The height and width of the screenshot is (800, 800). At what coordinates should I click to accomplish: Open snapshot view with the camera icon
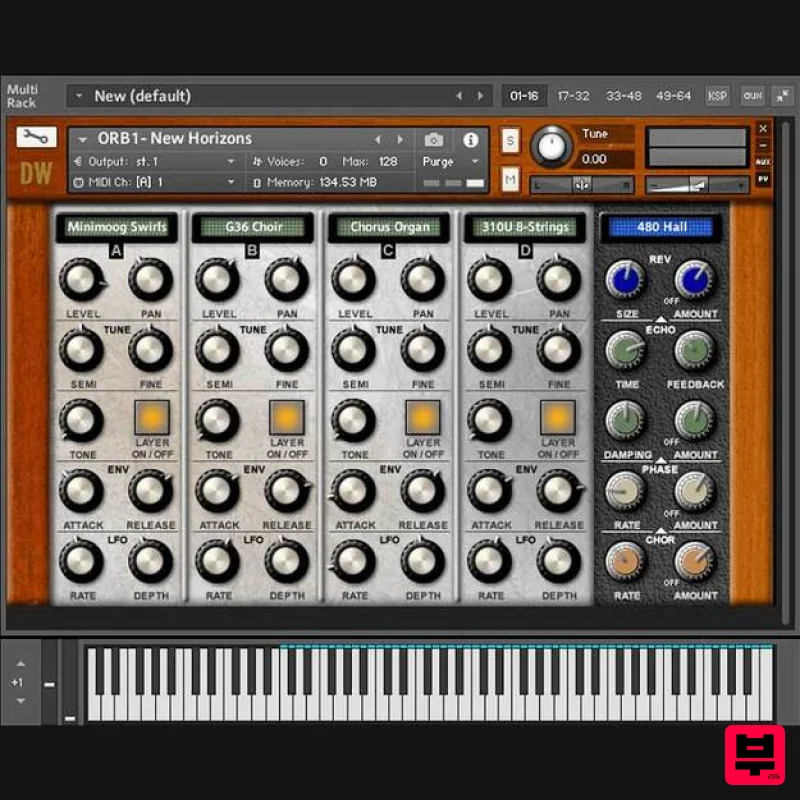[x=434, y=140]
